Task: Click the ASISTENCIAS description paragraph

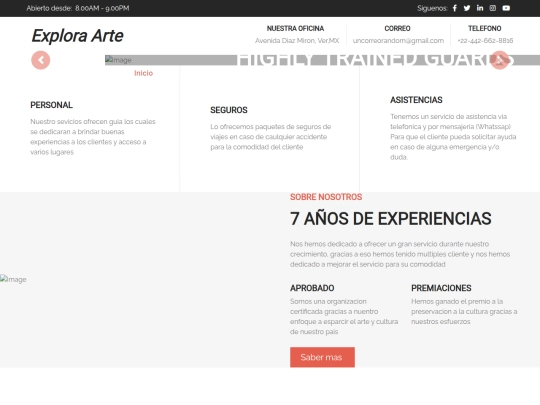Action: coord(453,137)
